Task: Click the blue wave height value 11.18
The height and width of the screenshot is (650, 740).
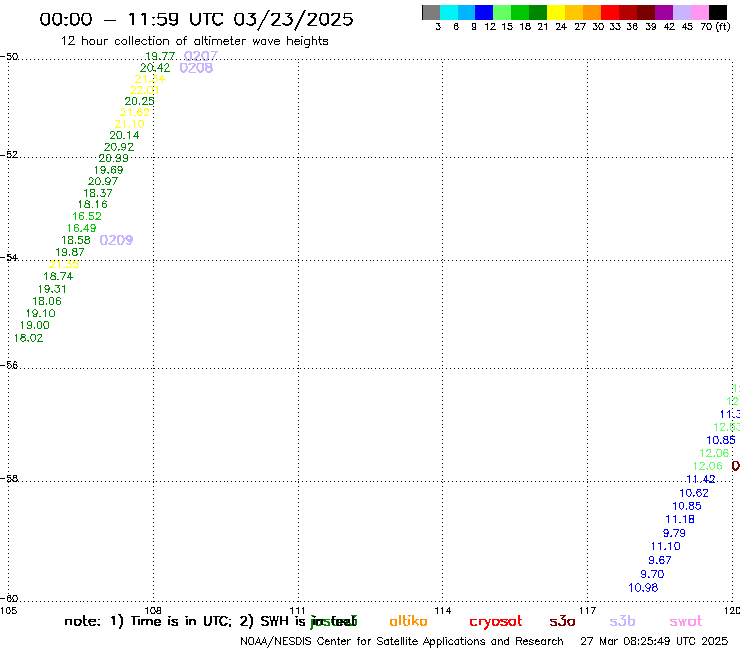Action: point(680,519)
